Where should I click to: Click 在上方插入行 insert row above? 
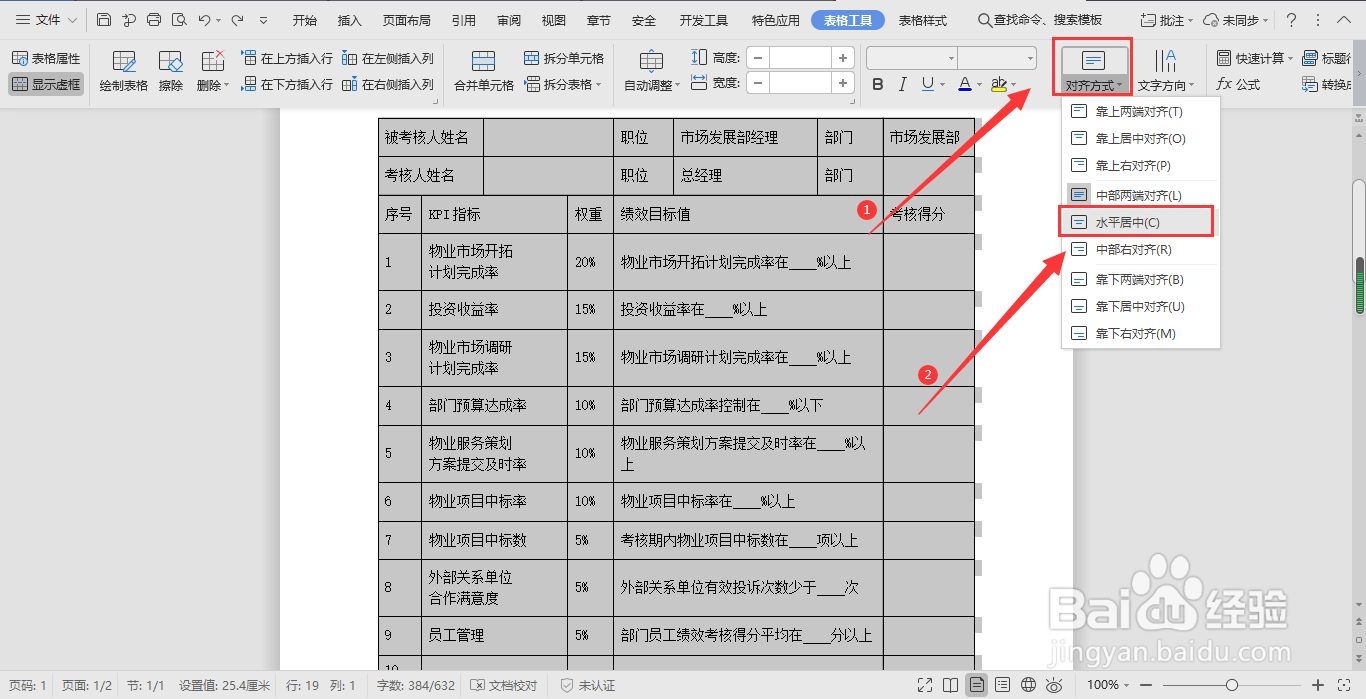click(x=287, y=59)
